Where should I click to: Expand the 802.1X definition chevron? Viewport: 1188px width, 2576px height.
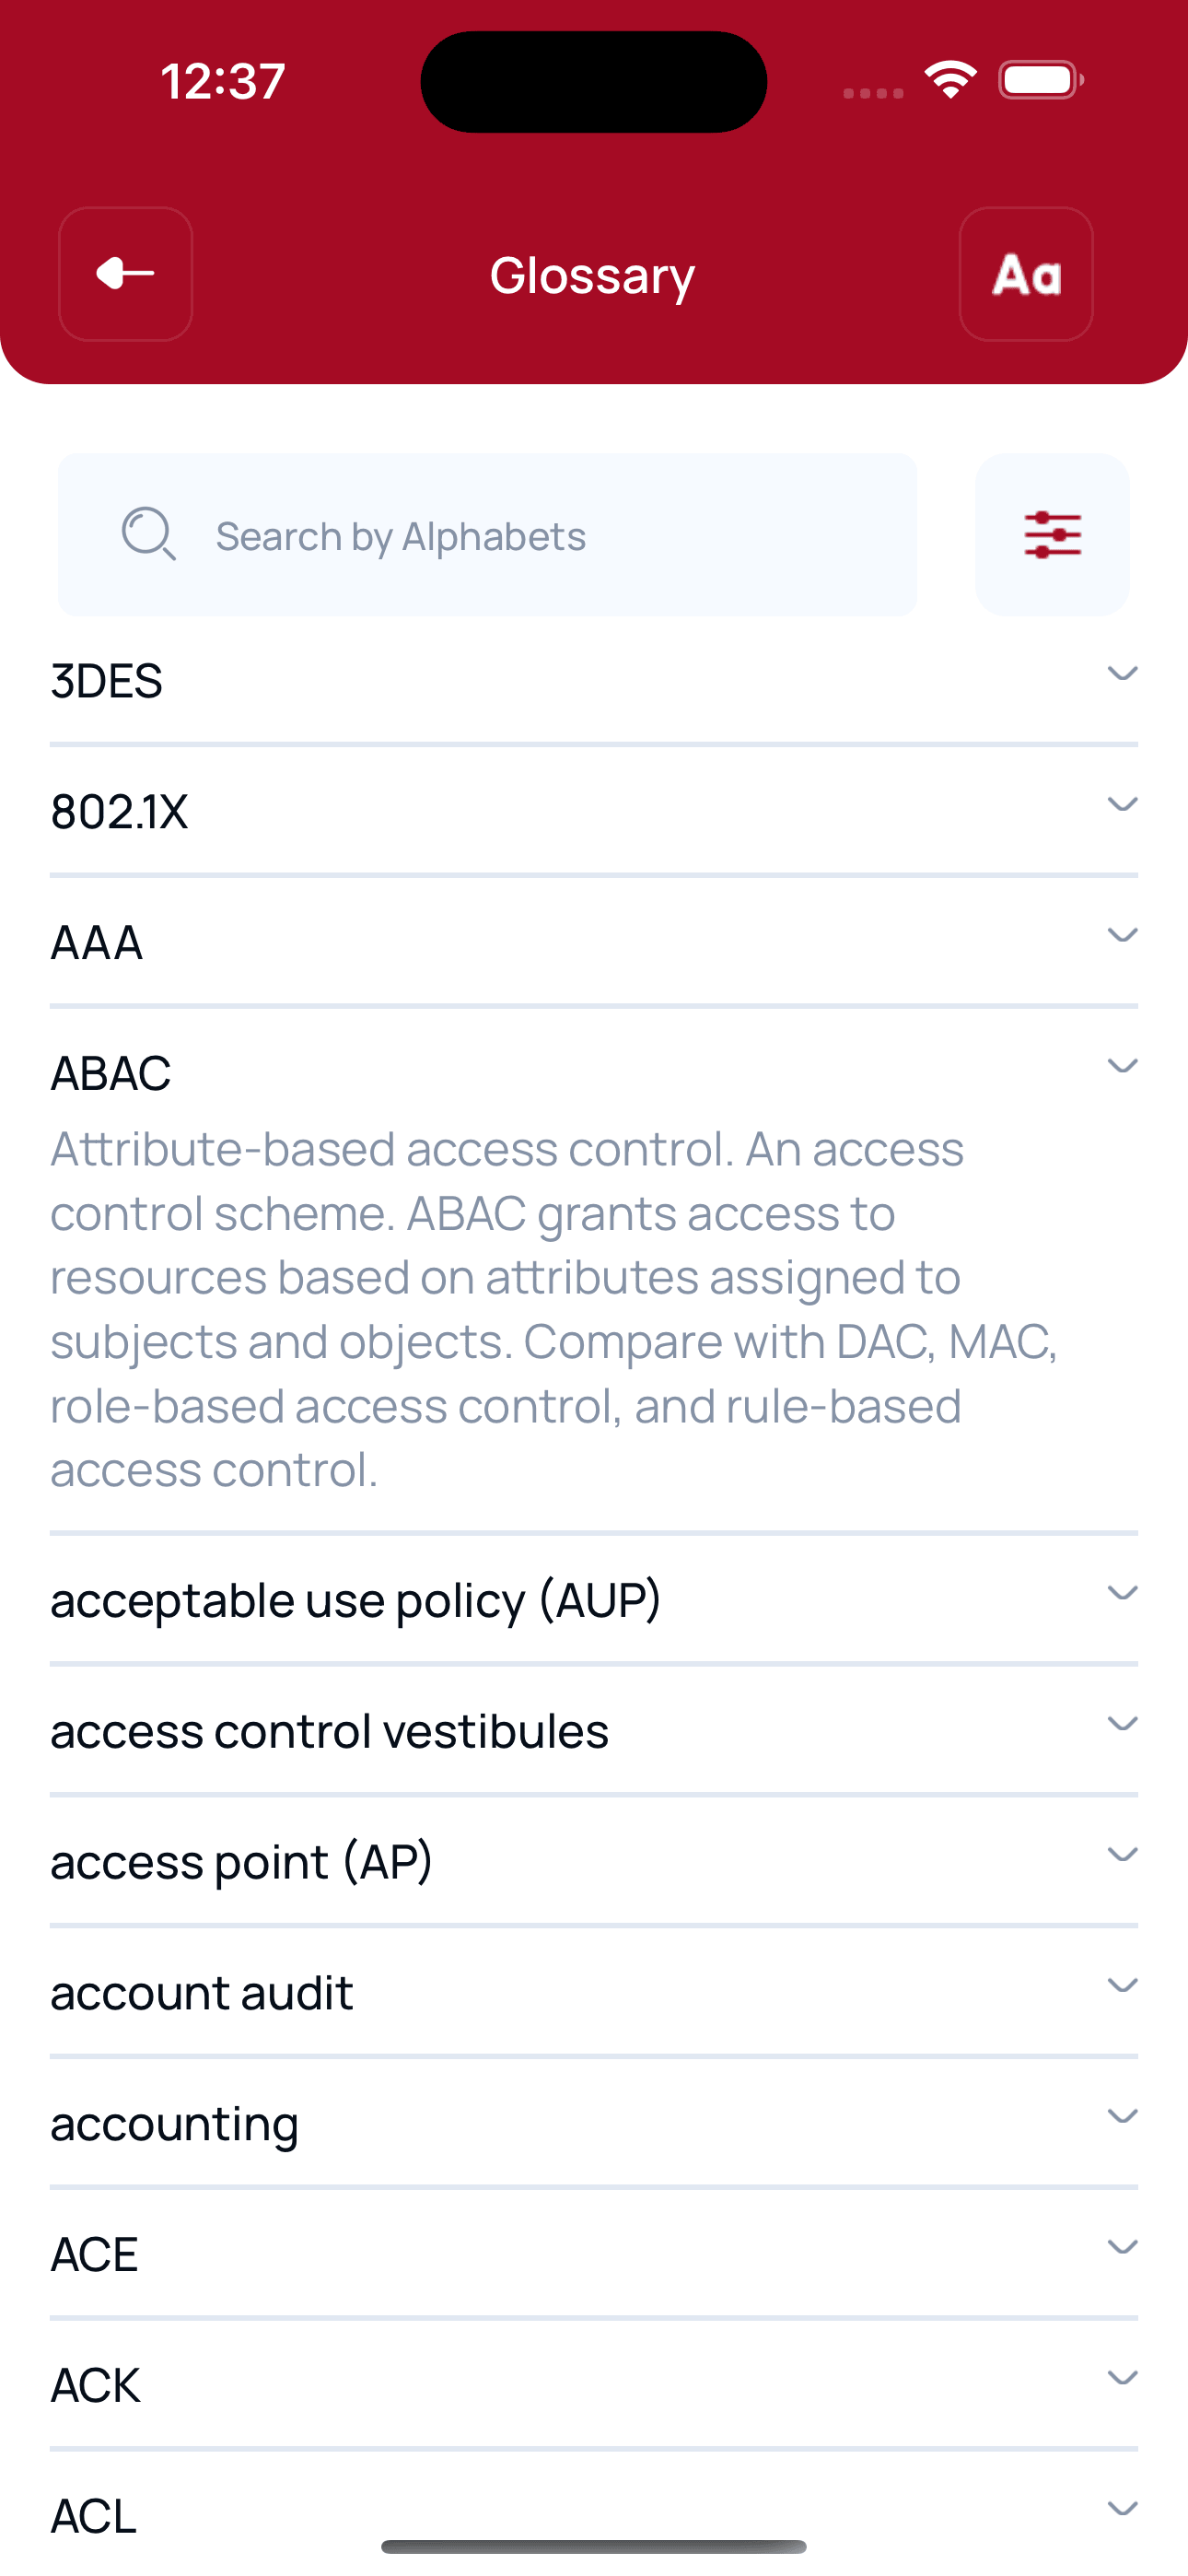coord(1122,805)
